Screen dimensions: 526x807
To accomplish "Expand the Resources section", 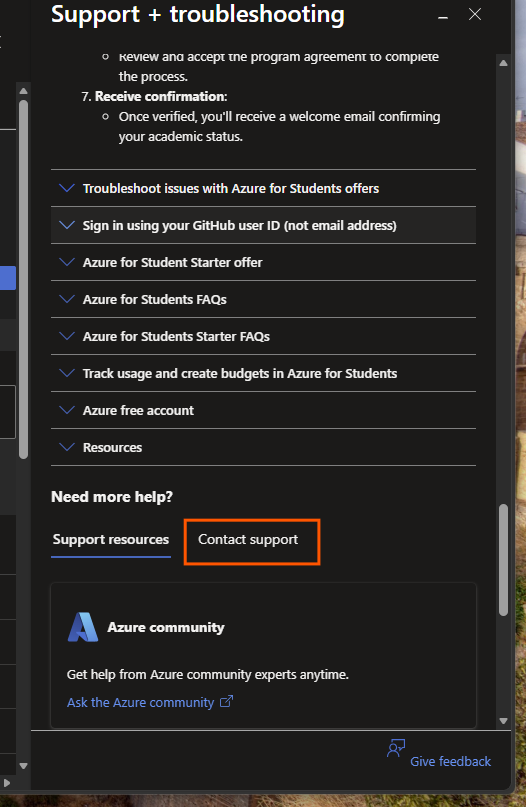I will click(x=264, y=448).
